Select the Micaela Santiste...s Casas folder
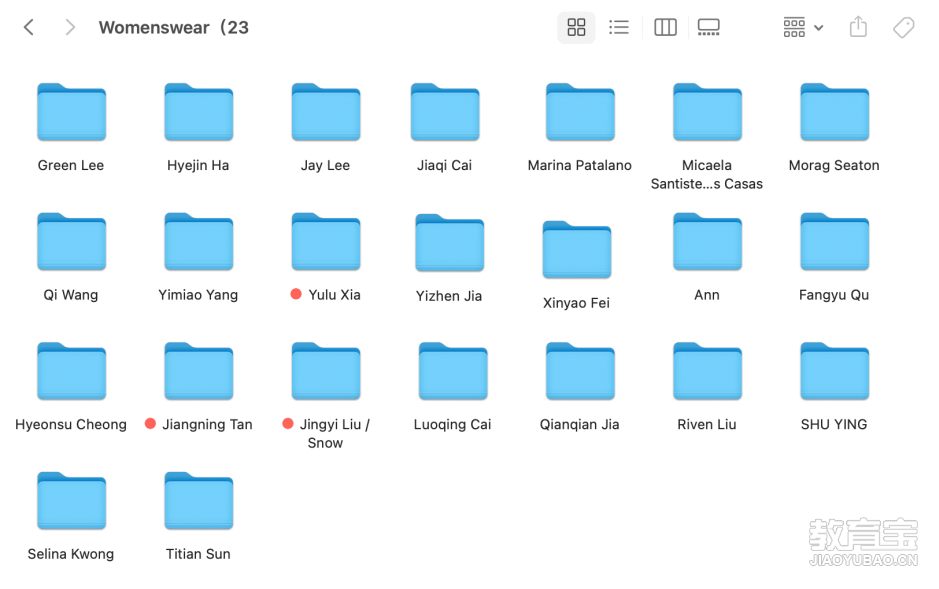This screenshot has width=939, height=589. click(x=707, y=112)
